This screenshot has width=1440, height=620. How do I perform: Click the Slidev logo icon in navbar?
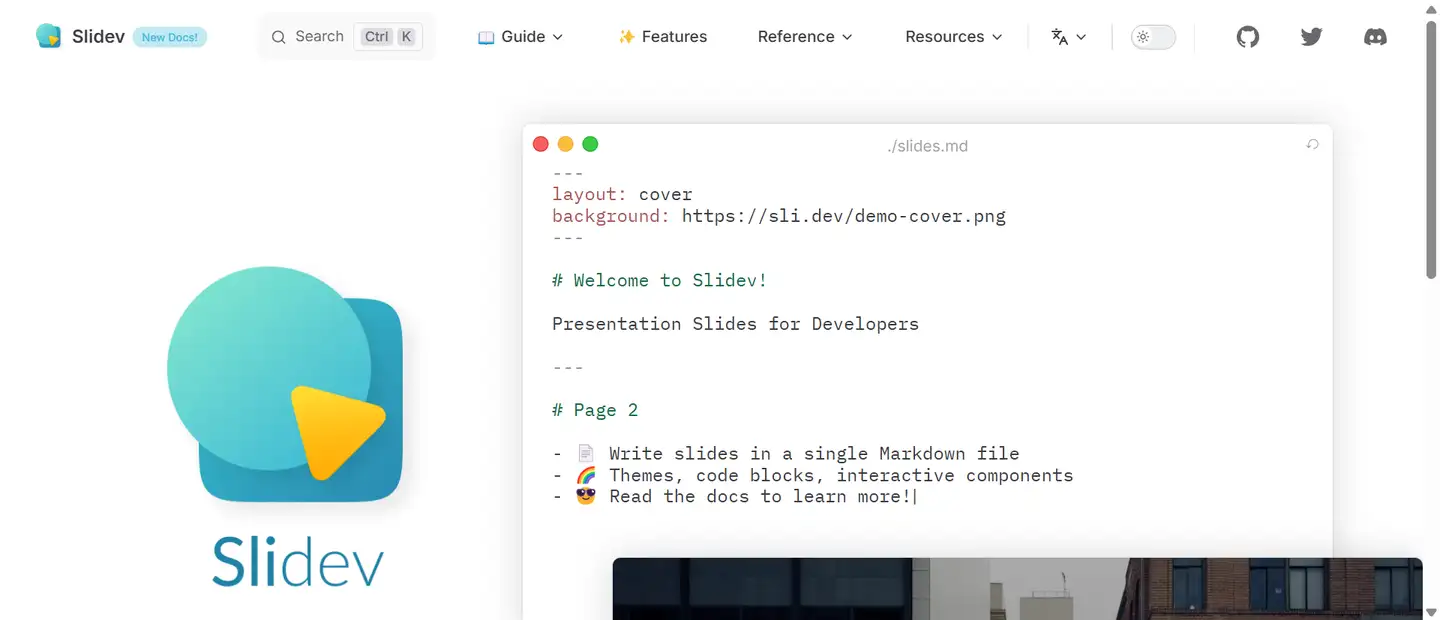click(48, 36)
